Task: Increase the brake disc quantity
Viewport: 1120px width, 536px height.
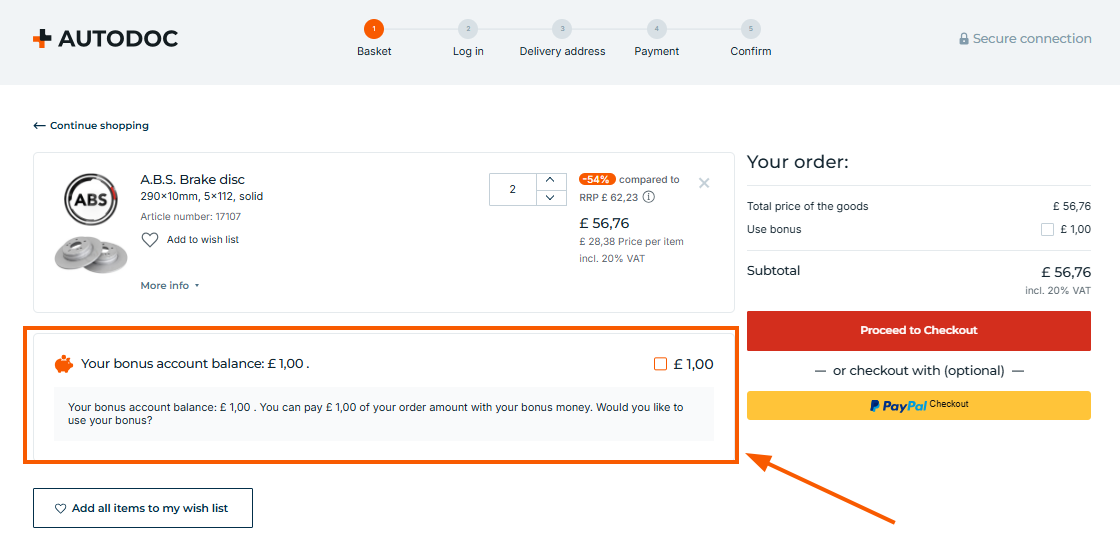Action: pyautogui.click(x=552, y=180)
